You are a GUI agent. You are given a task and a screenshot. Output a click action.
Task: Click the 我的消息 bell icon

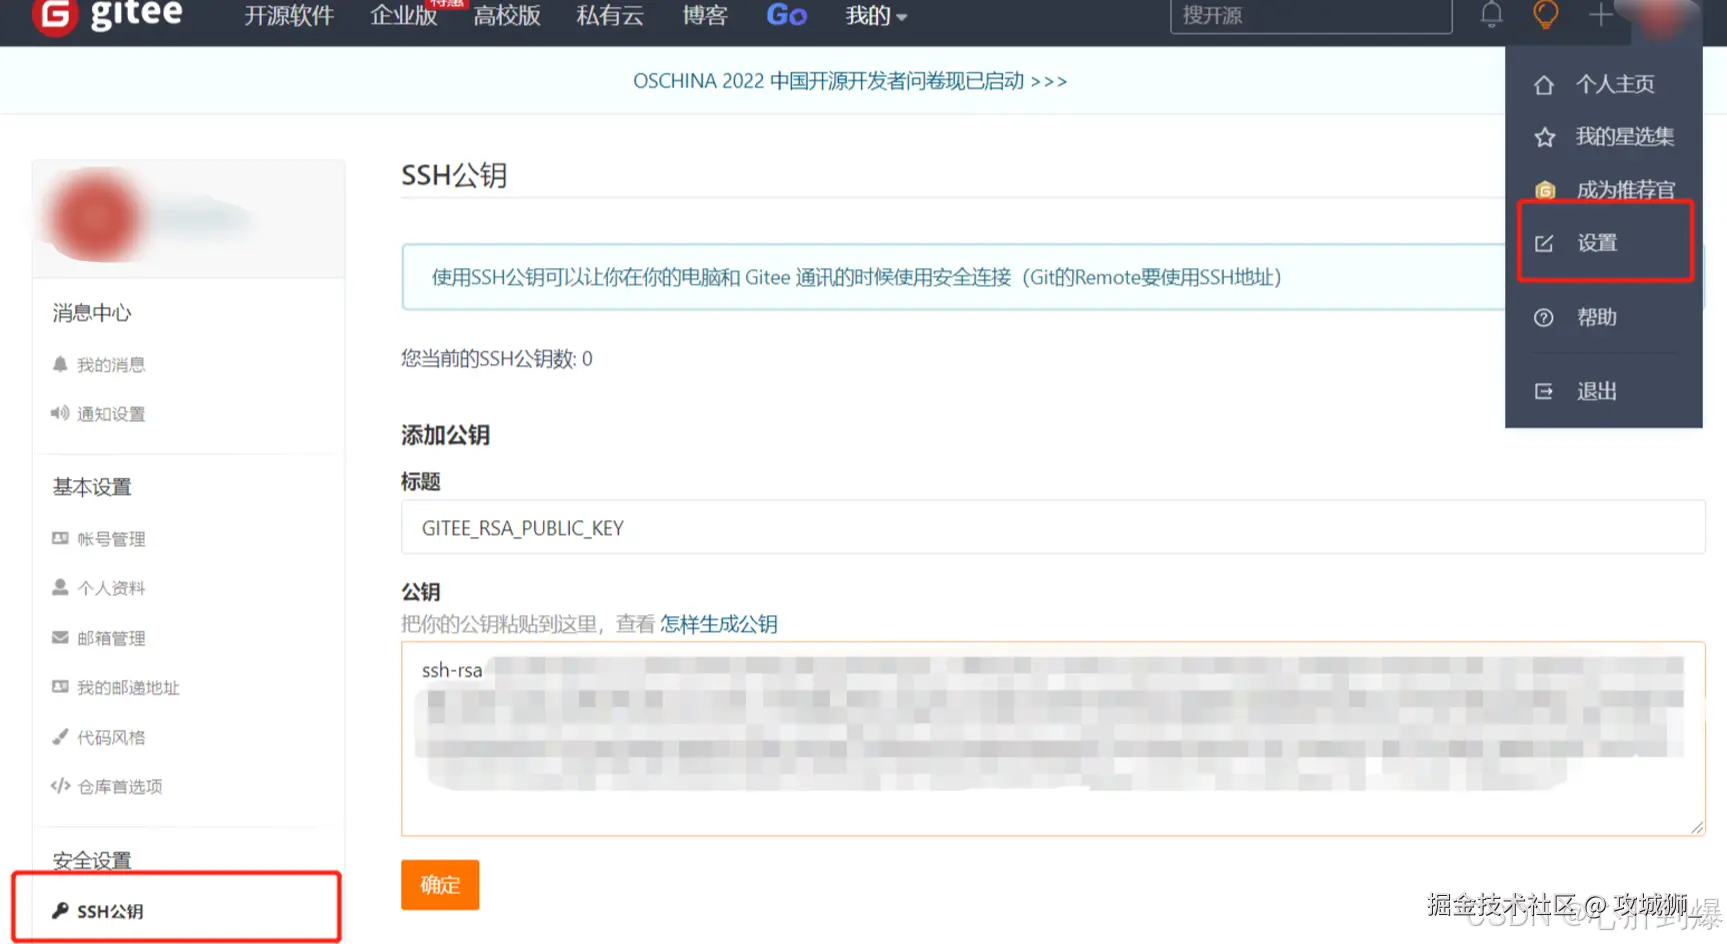(x=59, y=364)
